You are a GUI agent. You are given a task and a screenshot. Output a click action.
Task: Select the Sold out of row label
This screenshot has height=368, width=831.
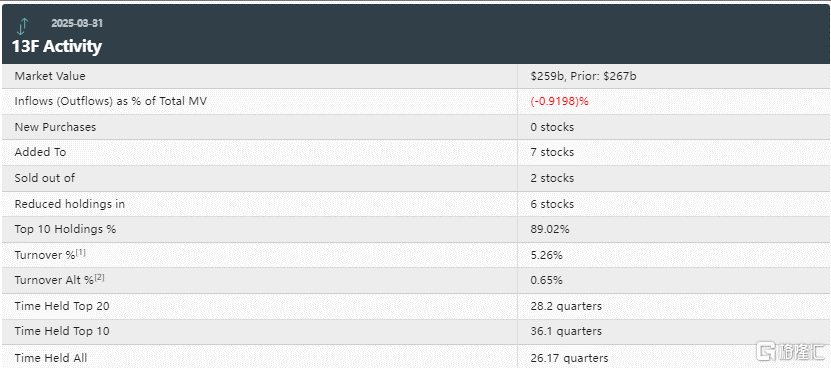coord(45,178)
